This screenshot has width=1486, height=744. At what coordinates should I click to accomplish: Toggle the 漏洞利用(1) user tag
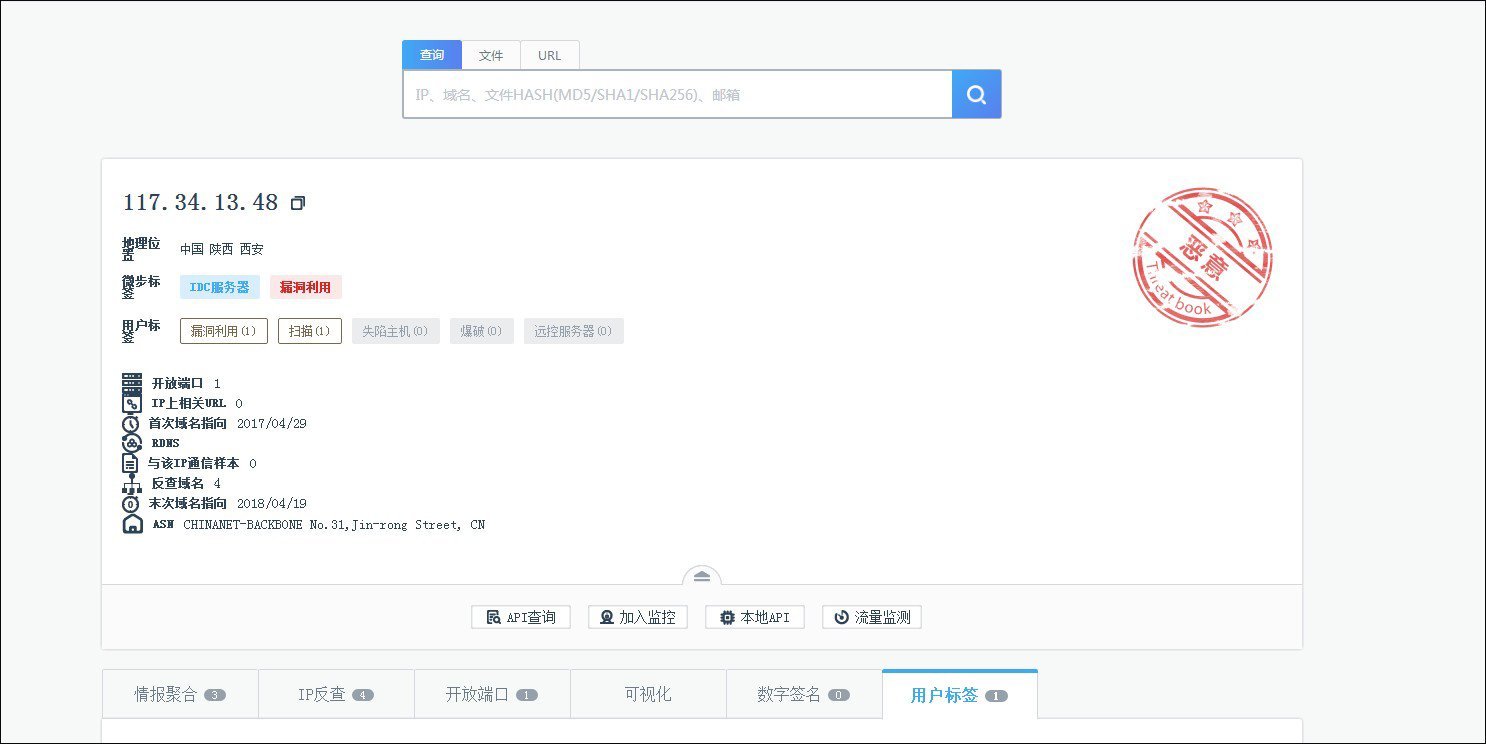point(223,331)
